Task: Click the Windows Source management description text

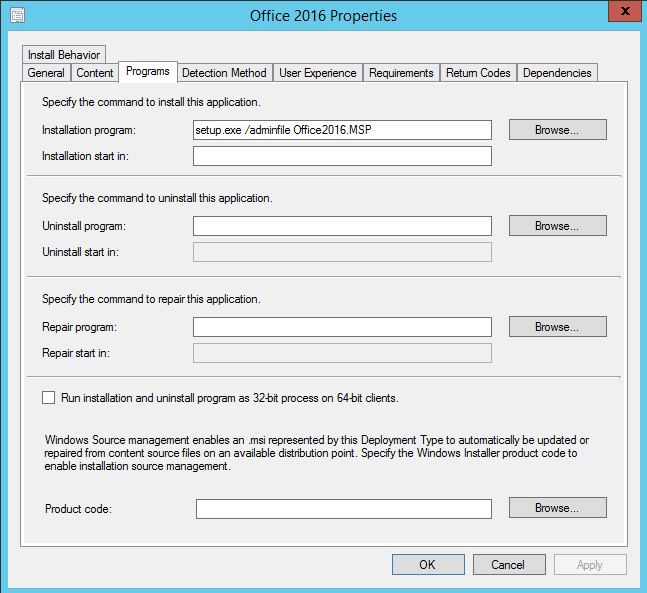Action: coord(316,453)
